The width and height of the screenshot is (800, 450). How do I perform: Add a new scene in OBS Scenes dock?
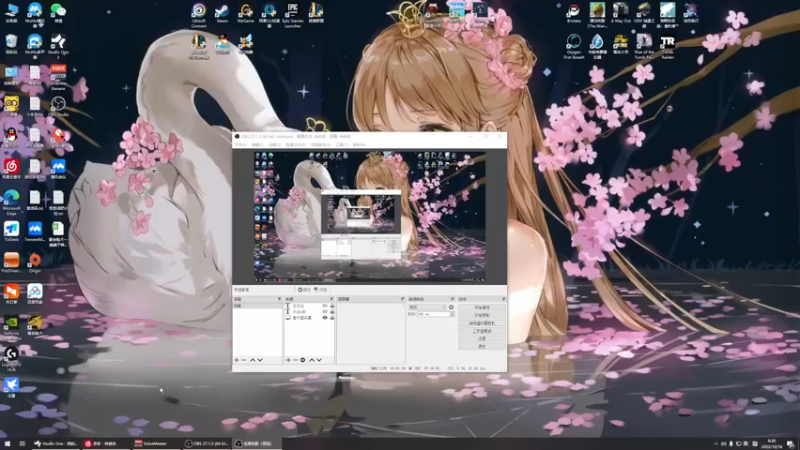click(x=236, y=360)
